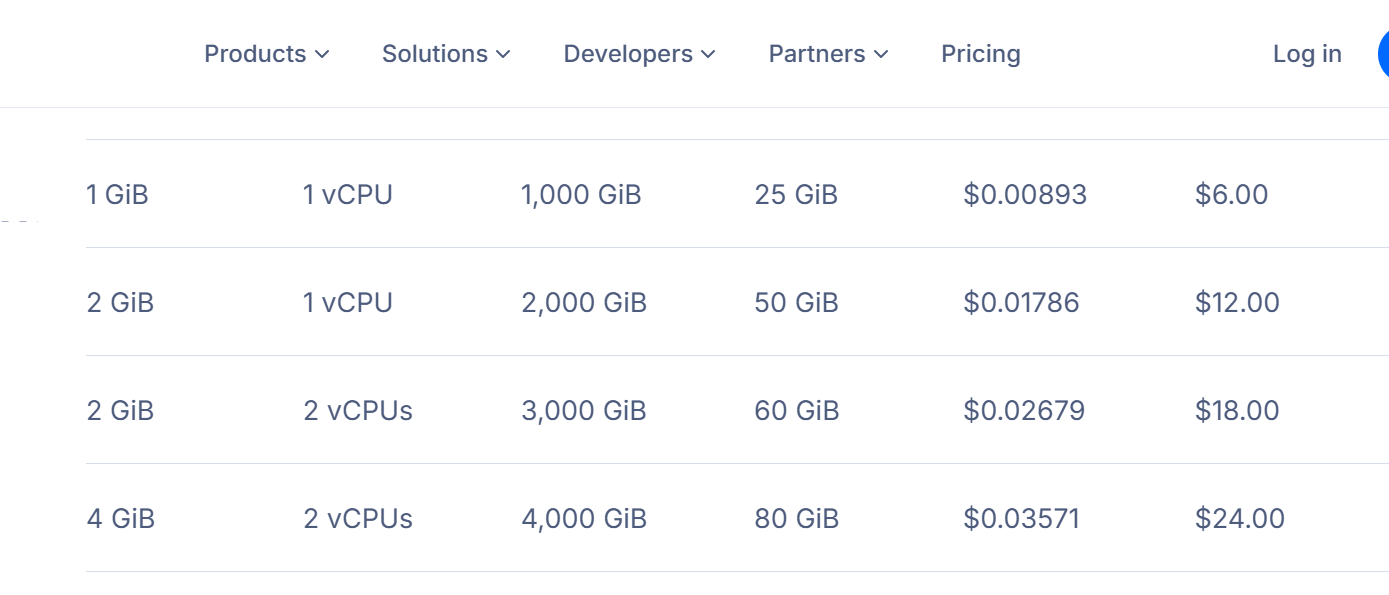The image size is (1389, 595).
Task: Click the $0.03571 hourly rate
Action: 1021,518
